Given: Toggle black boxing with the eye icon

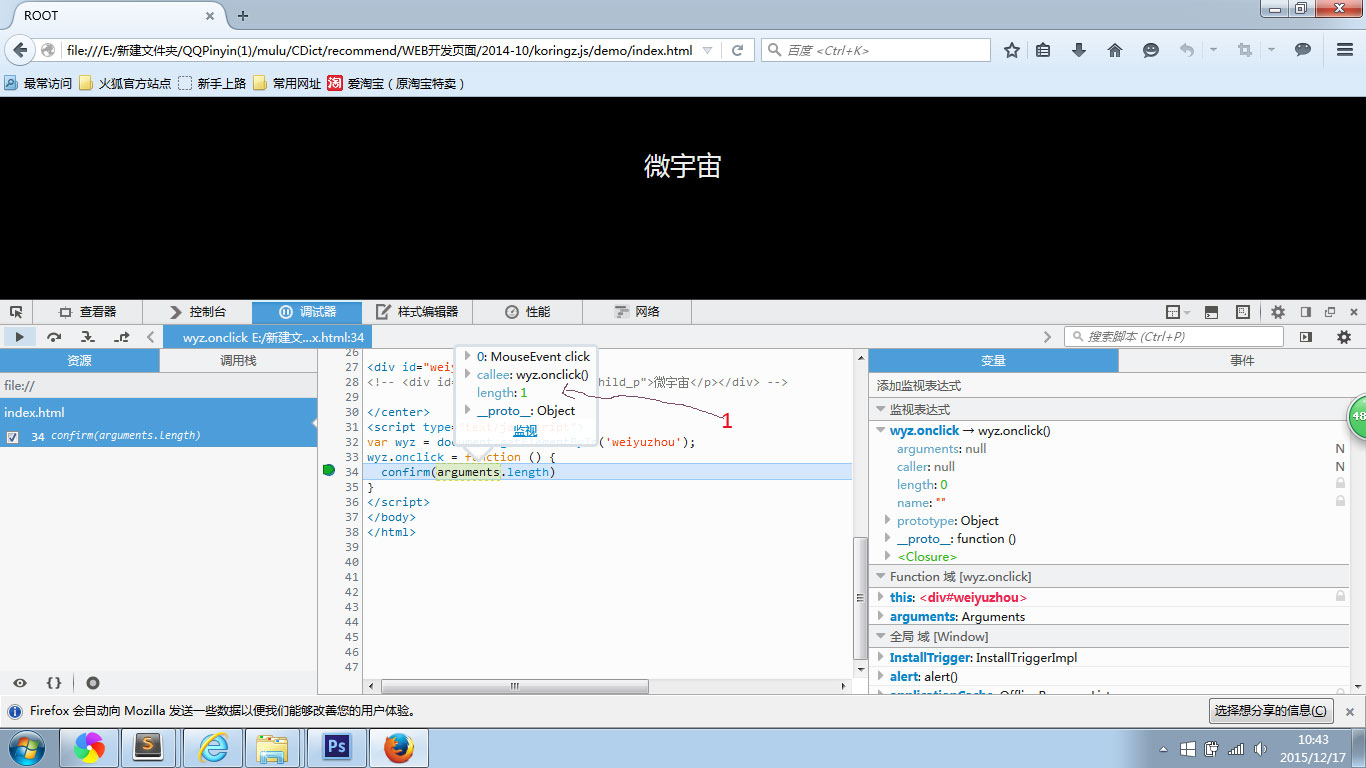Looking at the screenshot, I should [20, 683].
